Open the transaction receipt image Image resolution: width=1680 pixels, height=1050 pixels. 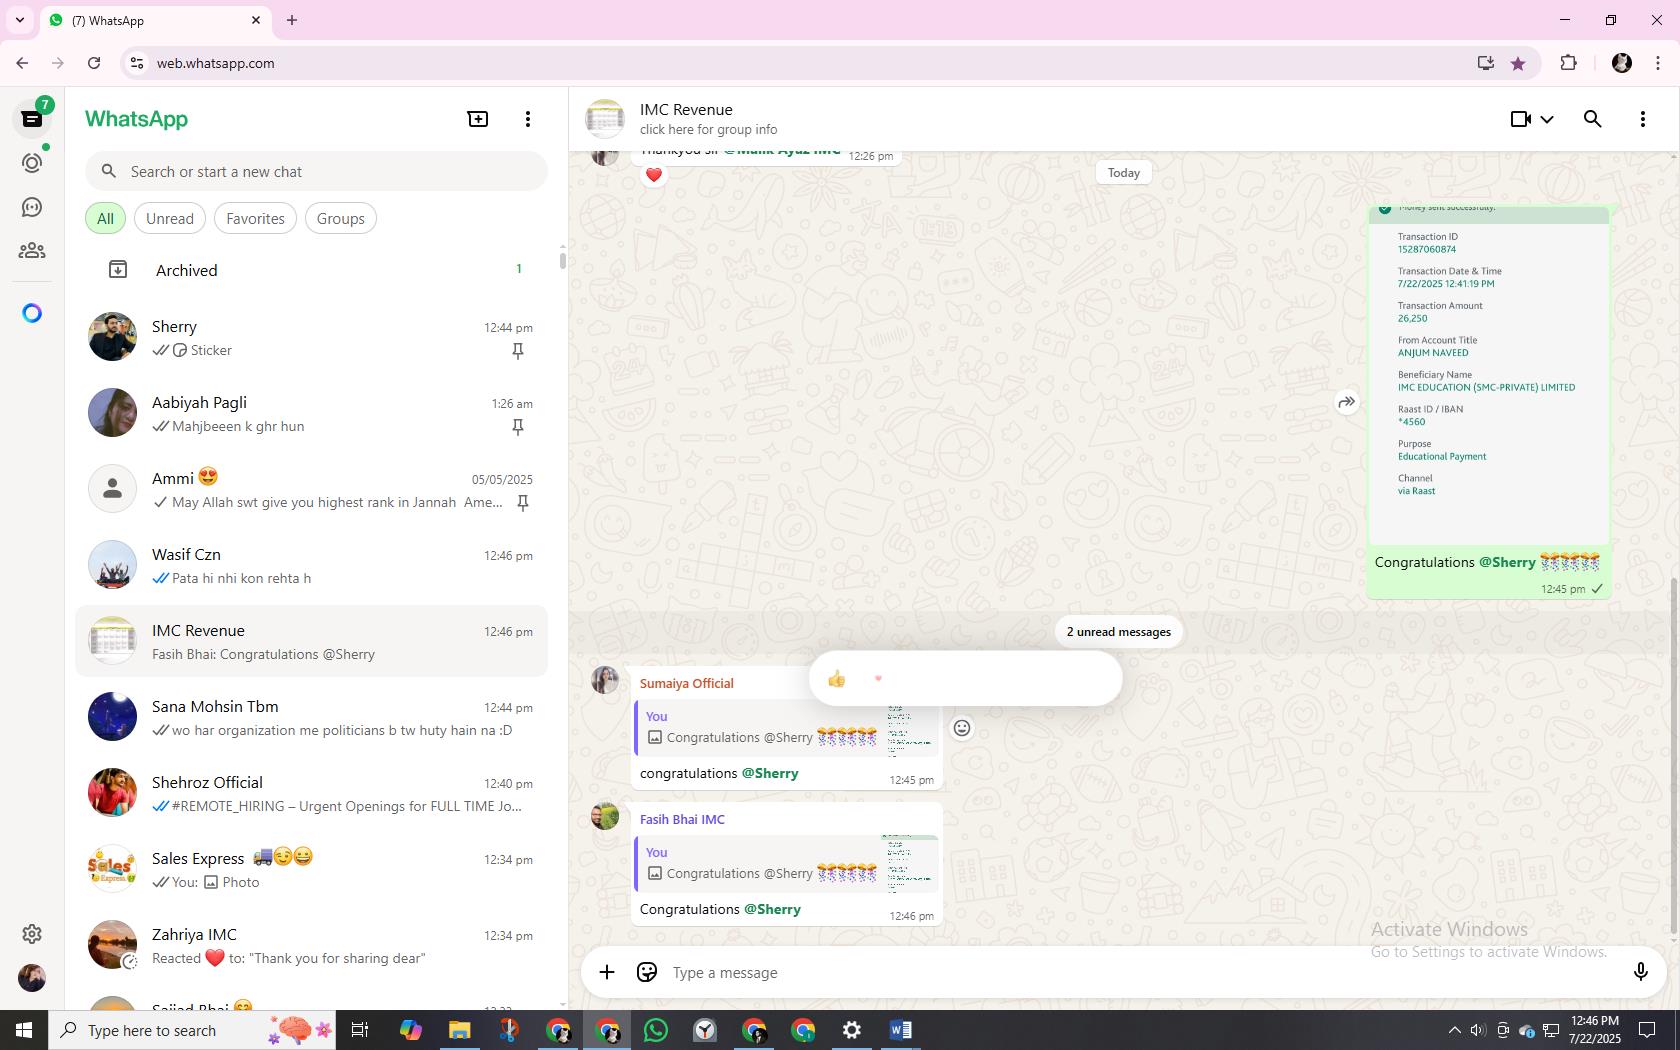pos(1489,375)
